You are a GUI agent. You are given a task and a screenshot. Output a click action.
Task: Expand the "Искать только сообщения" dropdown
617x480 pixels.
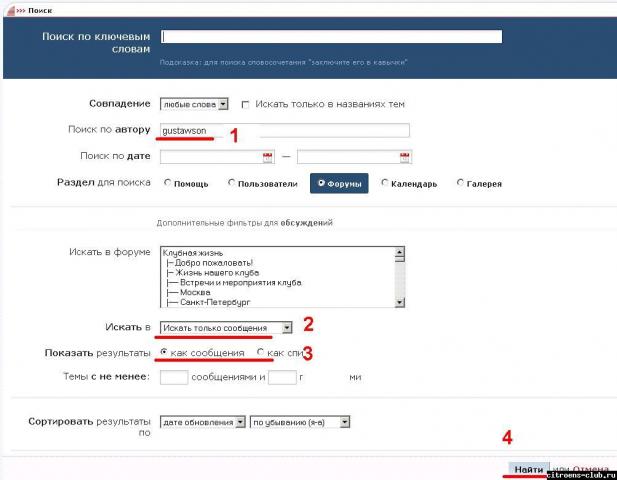tap(287, 328)
